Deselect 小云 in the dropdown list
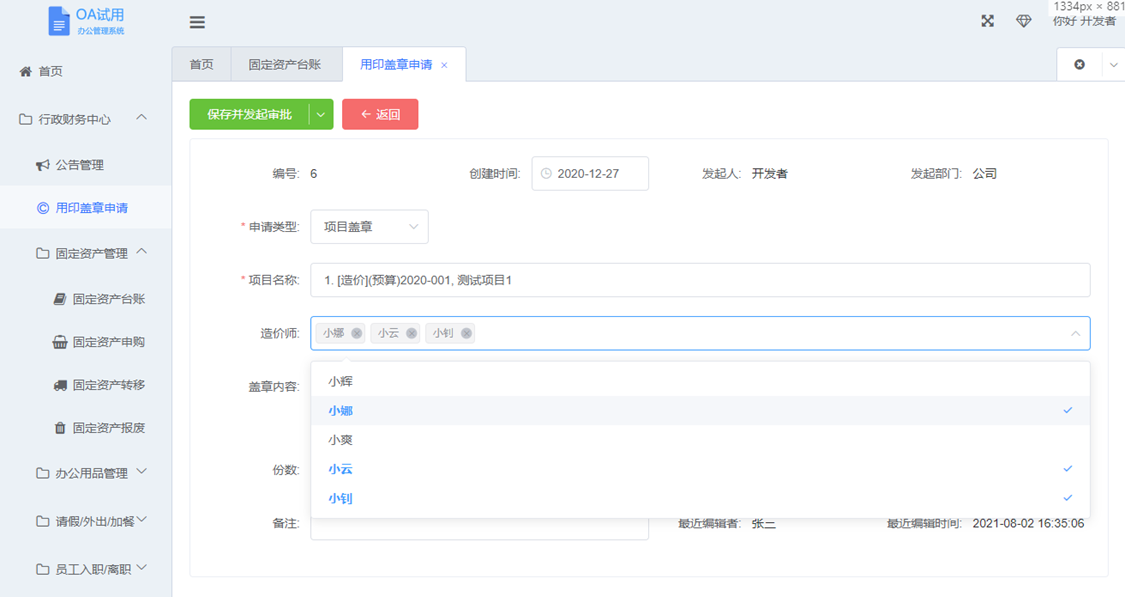The width and height of the screenshot is (1125, 597). point(700,469)
